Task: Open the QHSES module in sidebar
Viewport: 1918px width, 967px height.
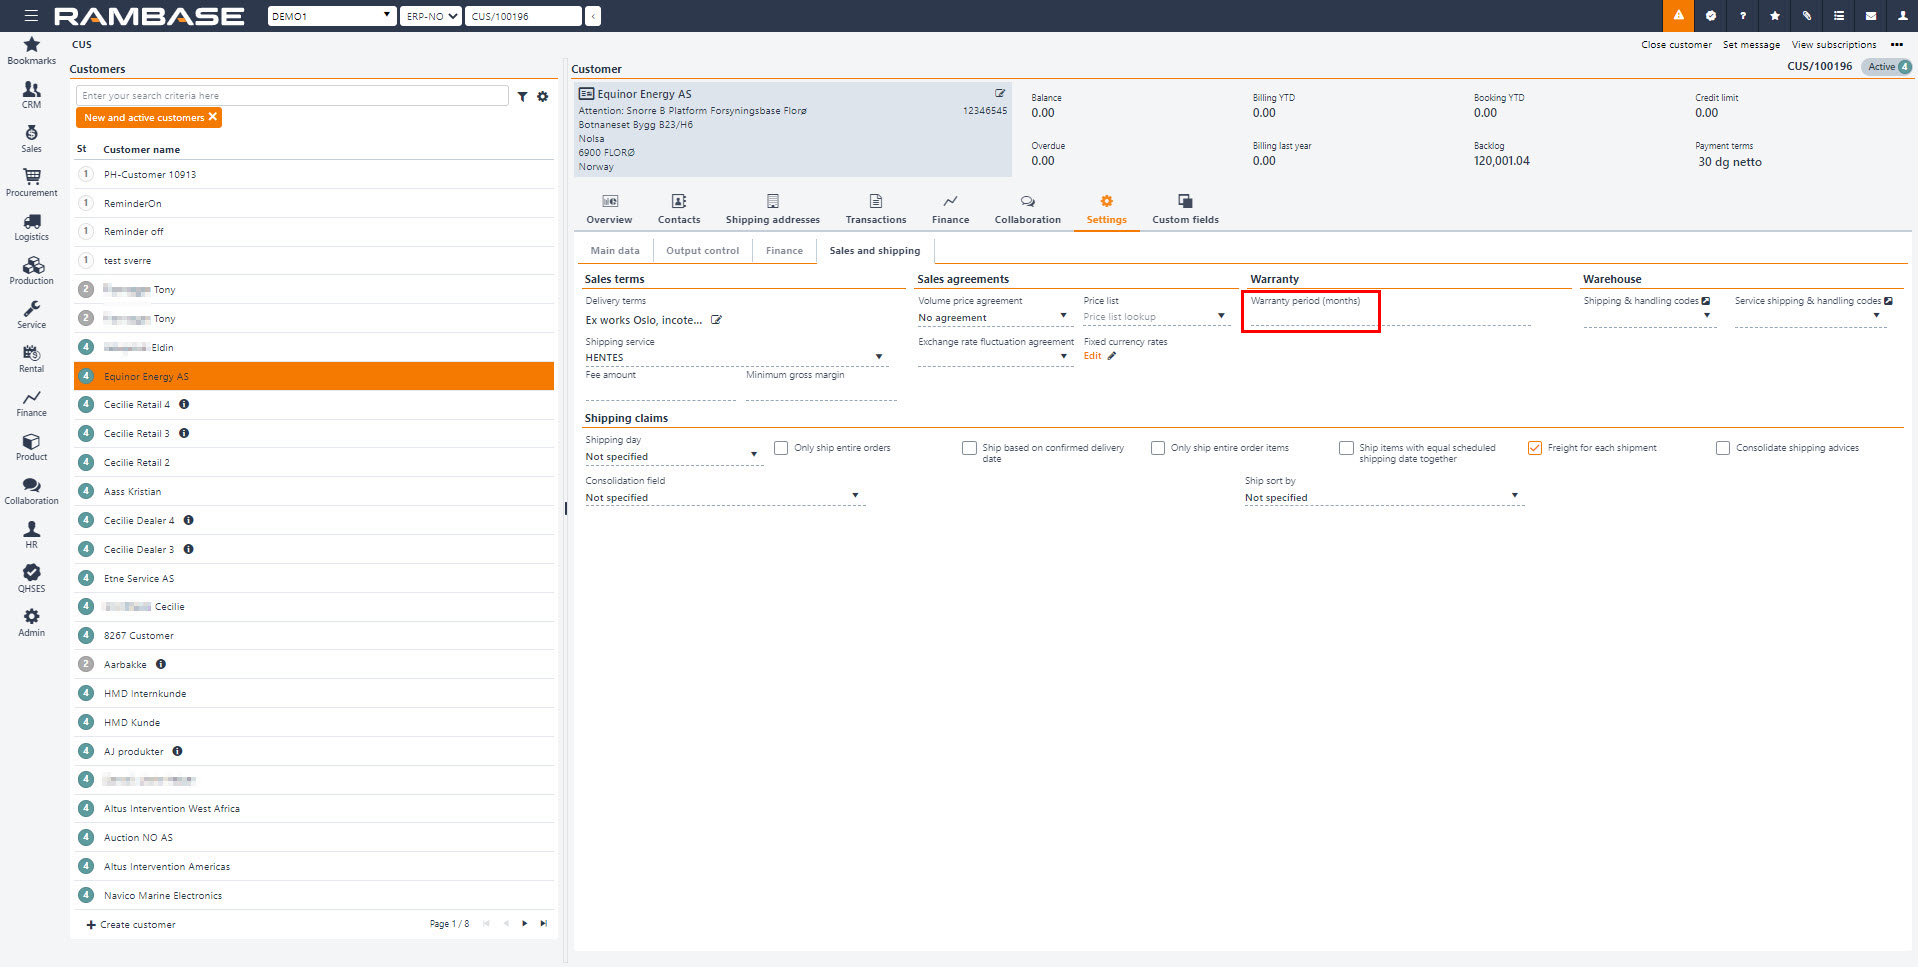Action: pyautogui.click(x=32, y=578)
